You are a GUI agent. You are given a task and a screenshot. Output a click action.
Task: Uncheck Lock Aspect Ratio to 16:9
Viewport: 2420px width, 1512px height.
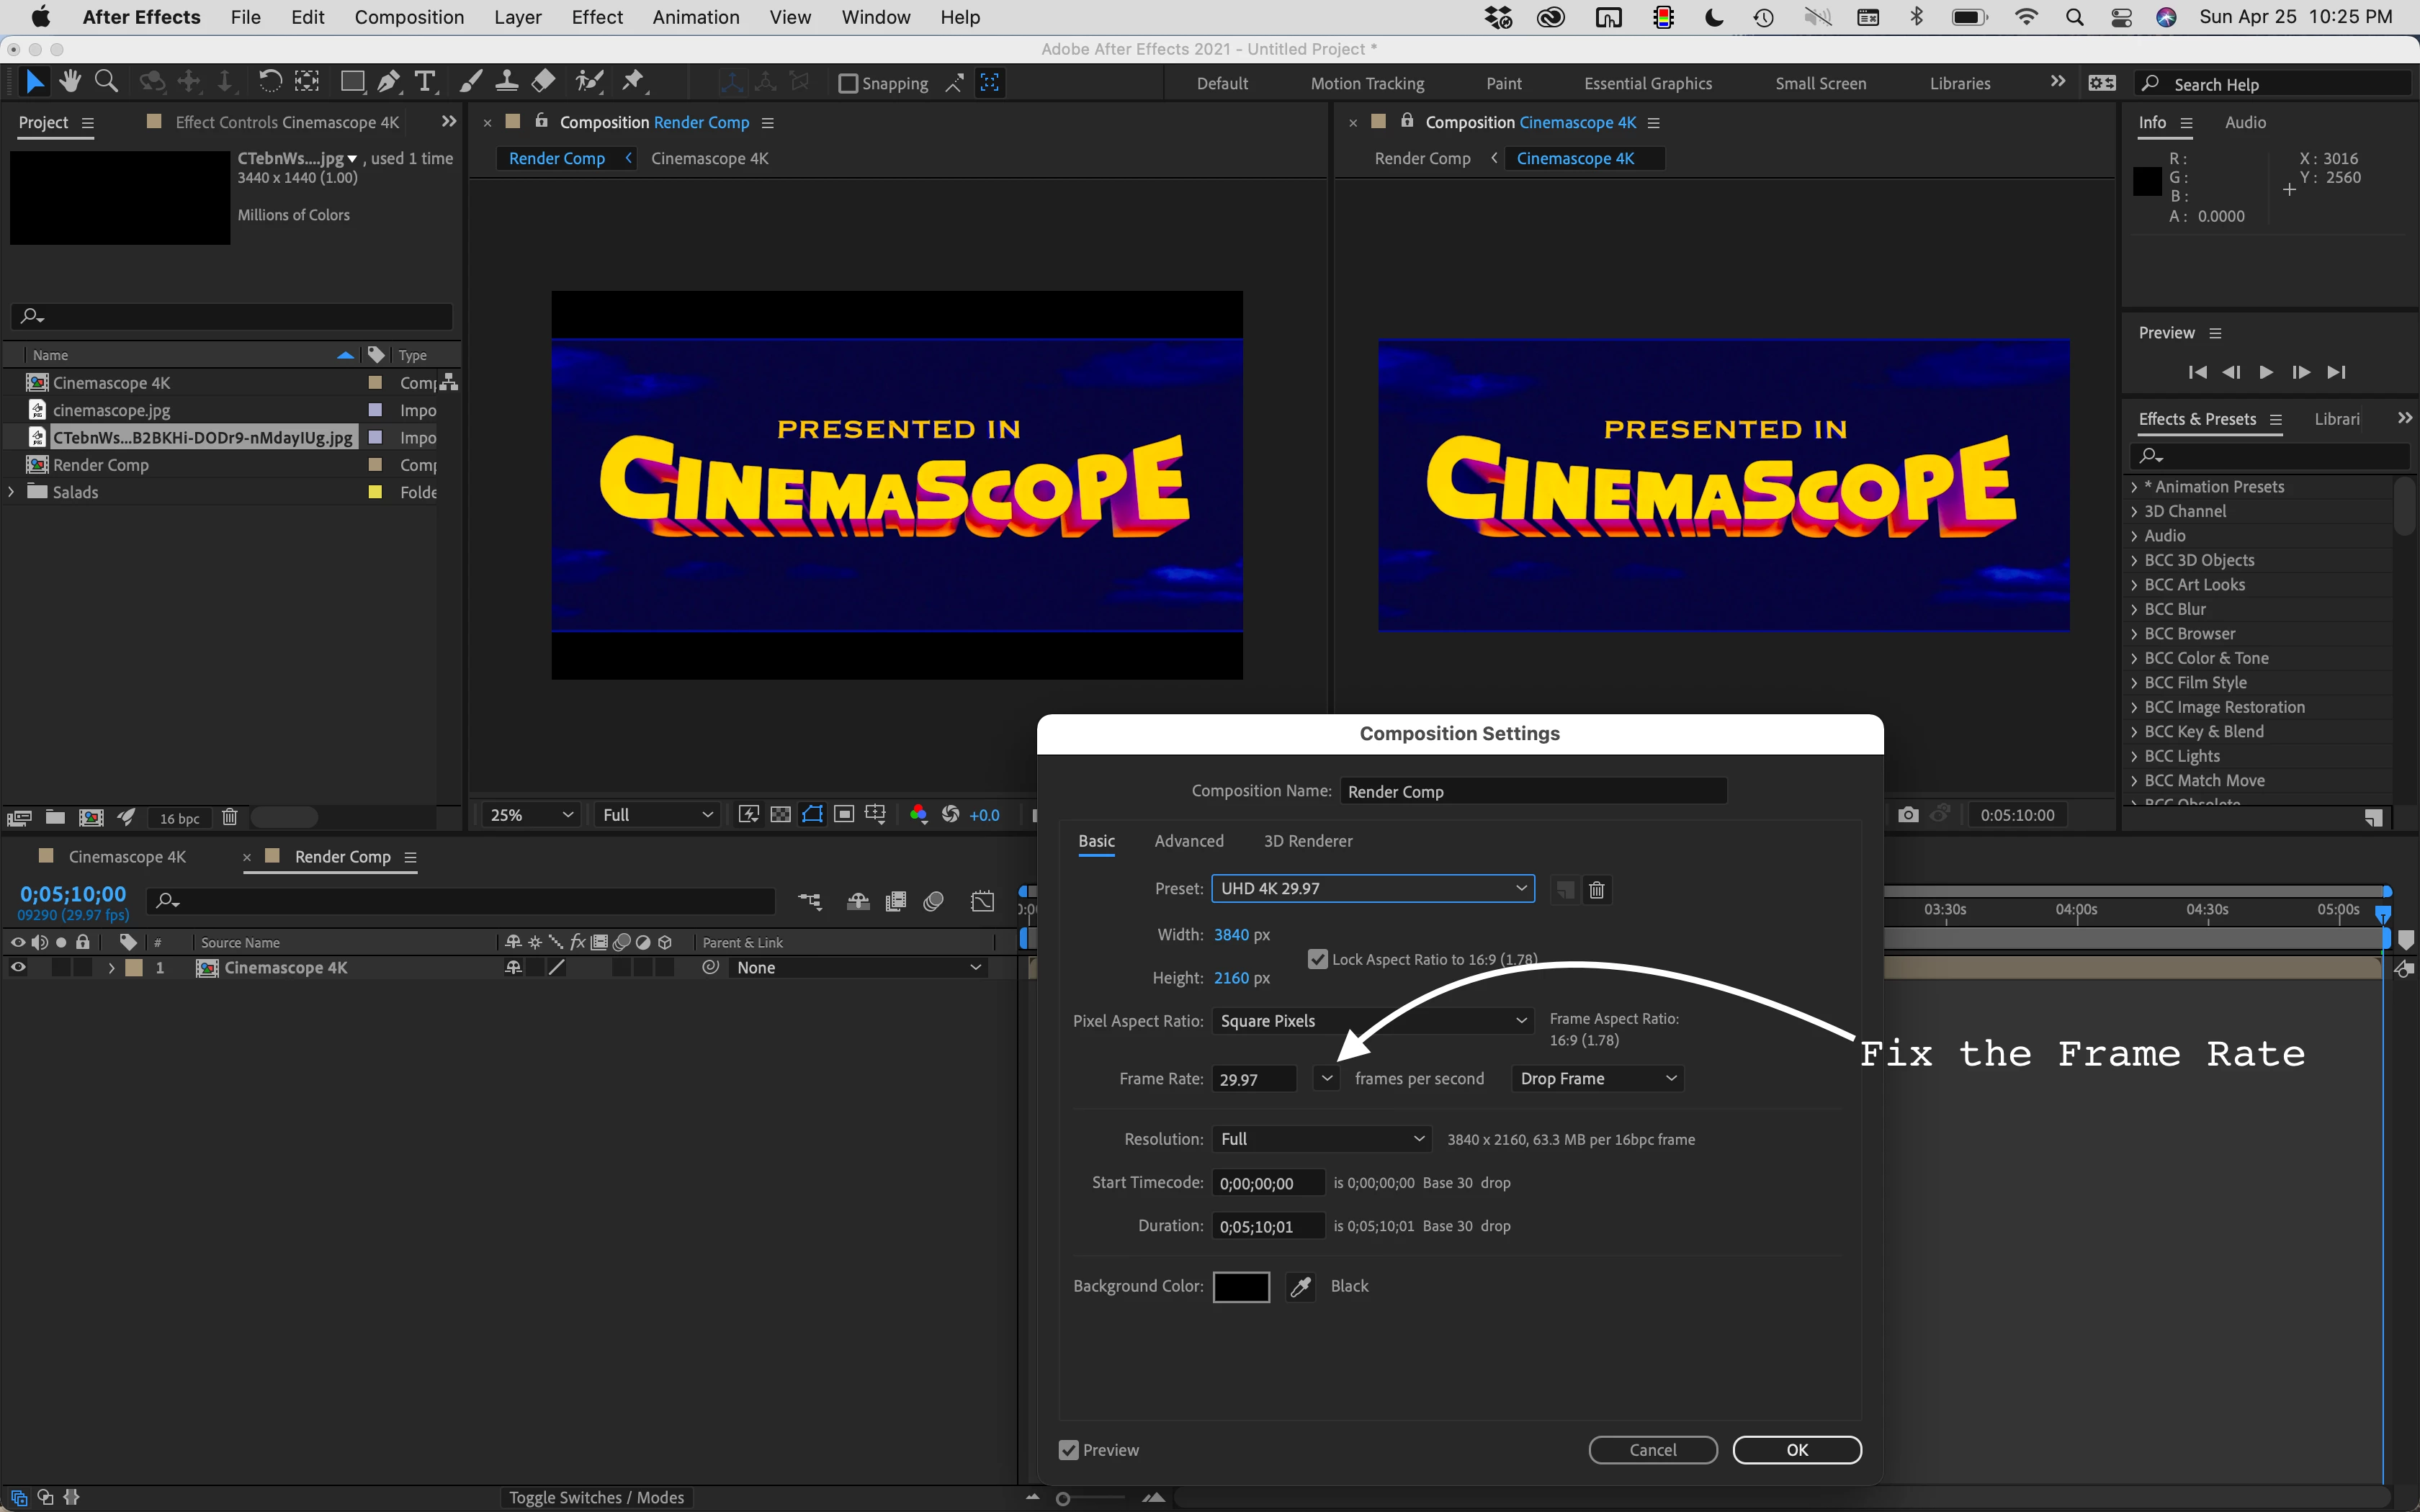pyautogui.click(x=1318, y=959)
